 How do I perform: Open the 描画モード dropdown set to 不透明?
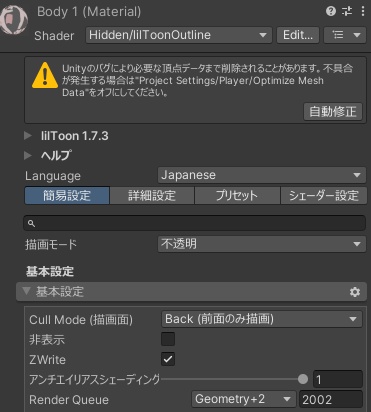pos(262,244)
